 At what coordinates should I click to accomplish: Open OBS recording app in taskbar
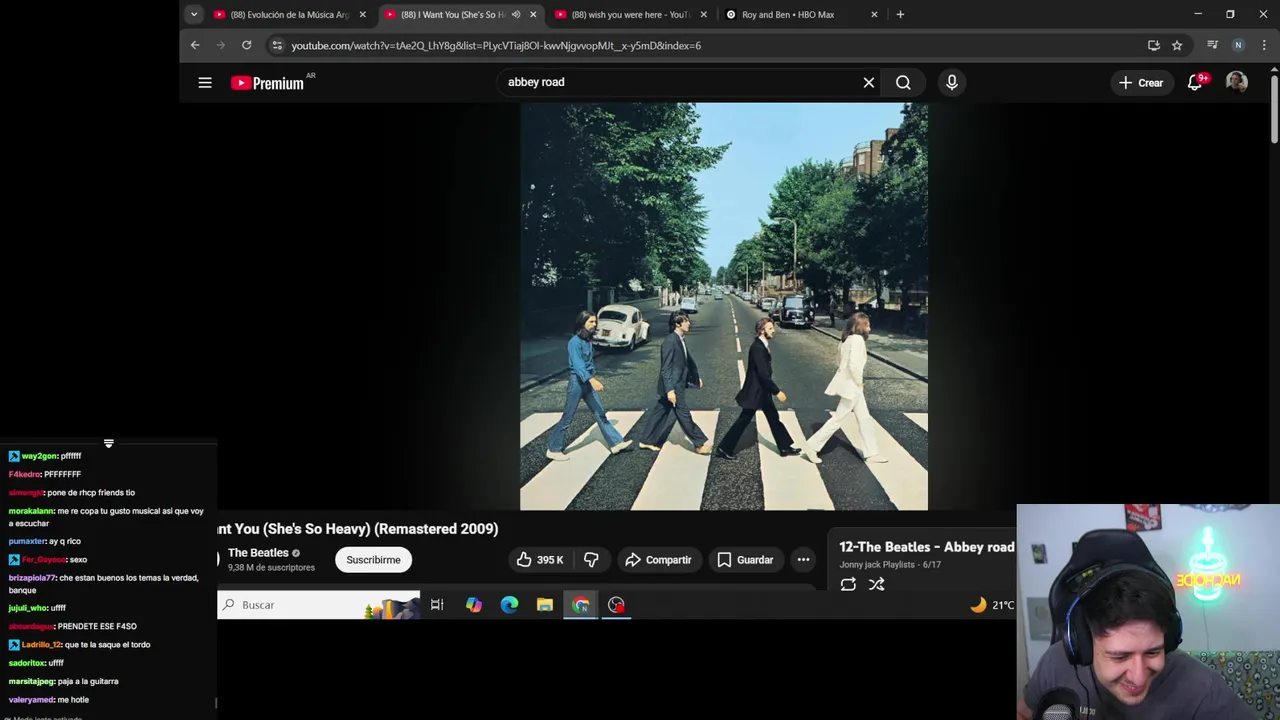616,605
